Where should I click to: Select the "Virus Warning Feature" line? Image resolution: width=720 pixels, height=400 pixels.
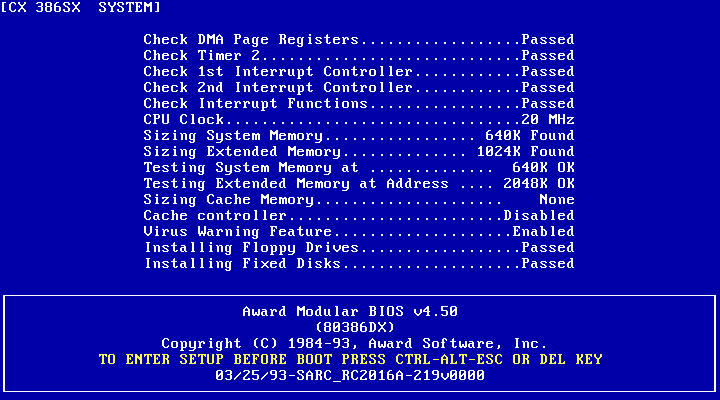(359, 231)
